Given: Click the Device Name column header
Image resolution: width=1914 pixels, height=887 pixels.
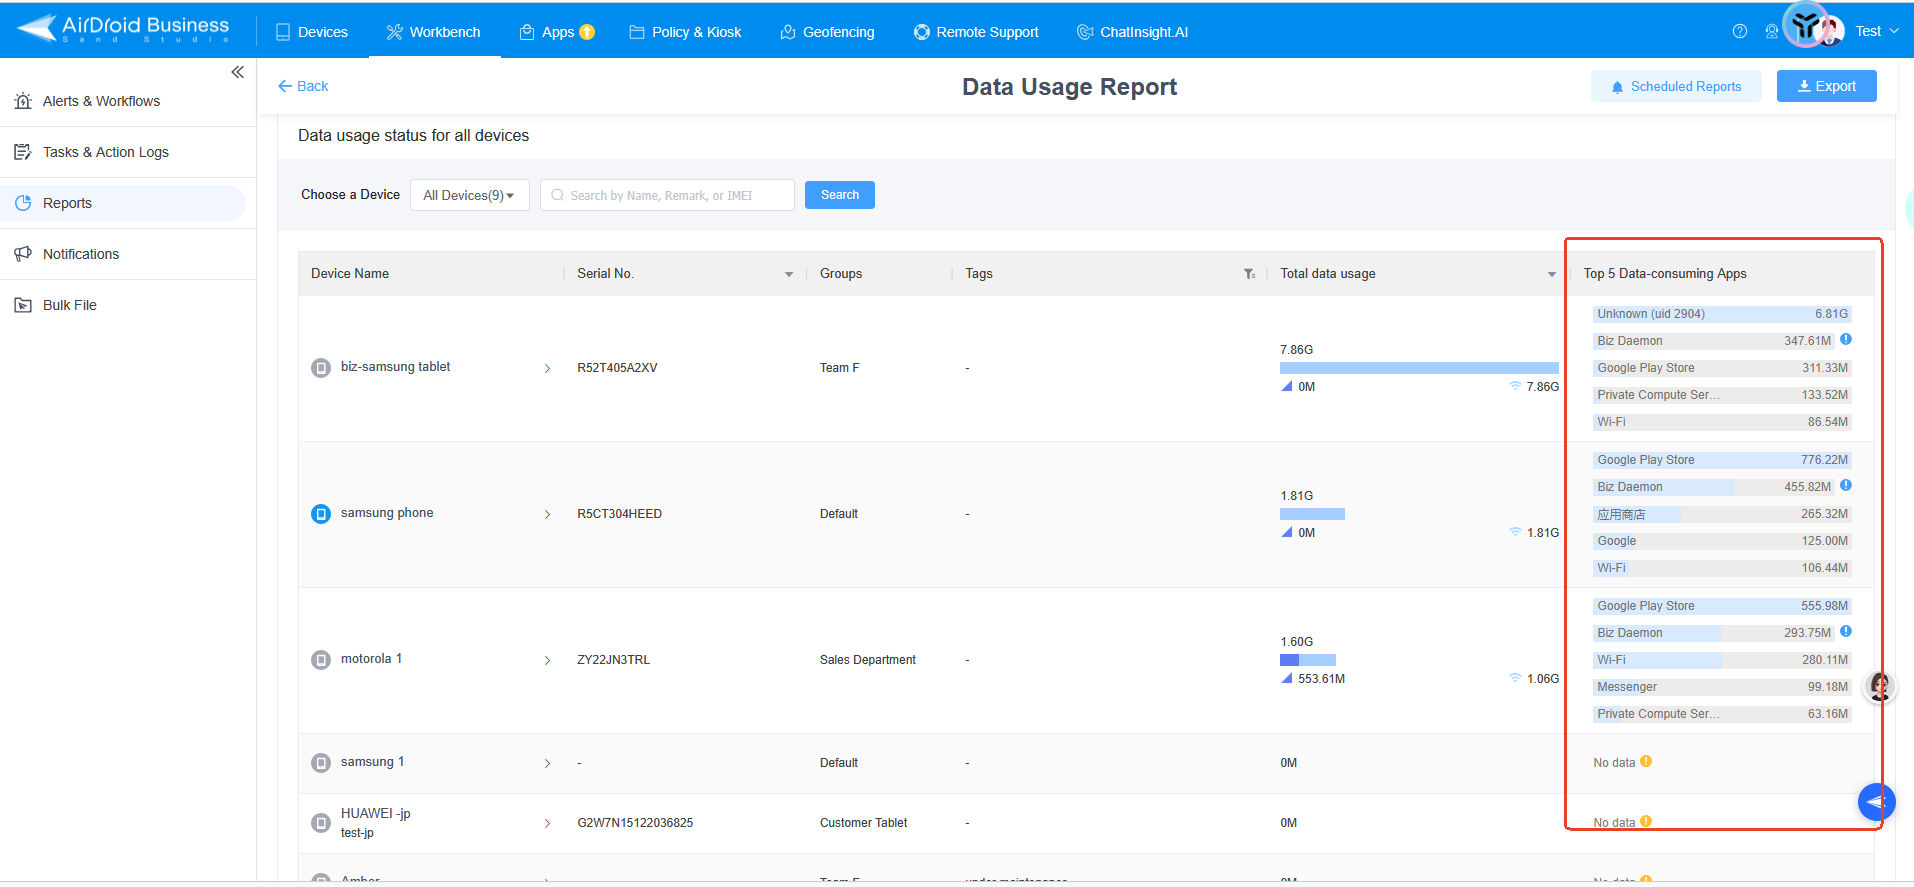Looking at the screenshot, I should click(x=350, y=274).
